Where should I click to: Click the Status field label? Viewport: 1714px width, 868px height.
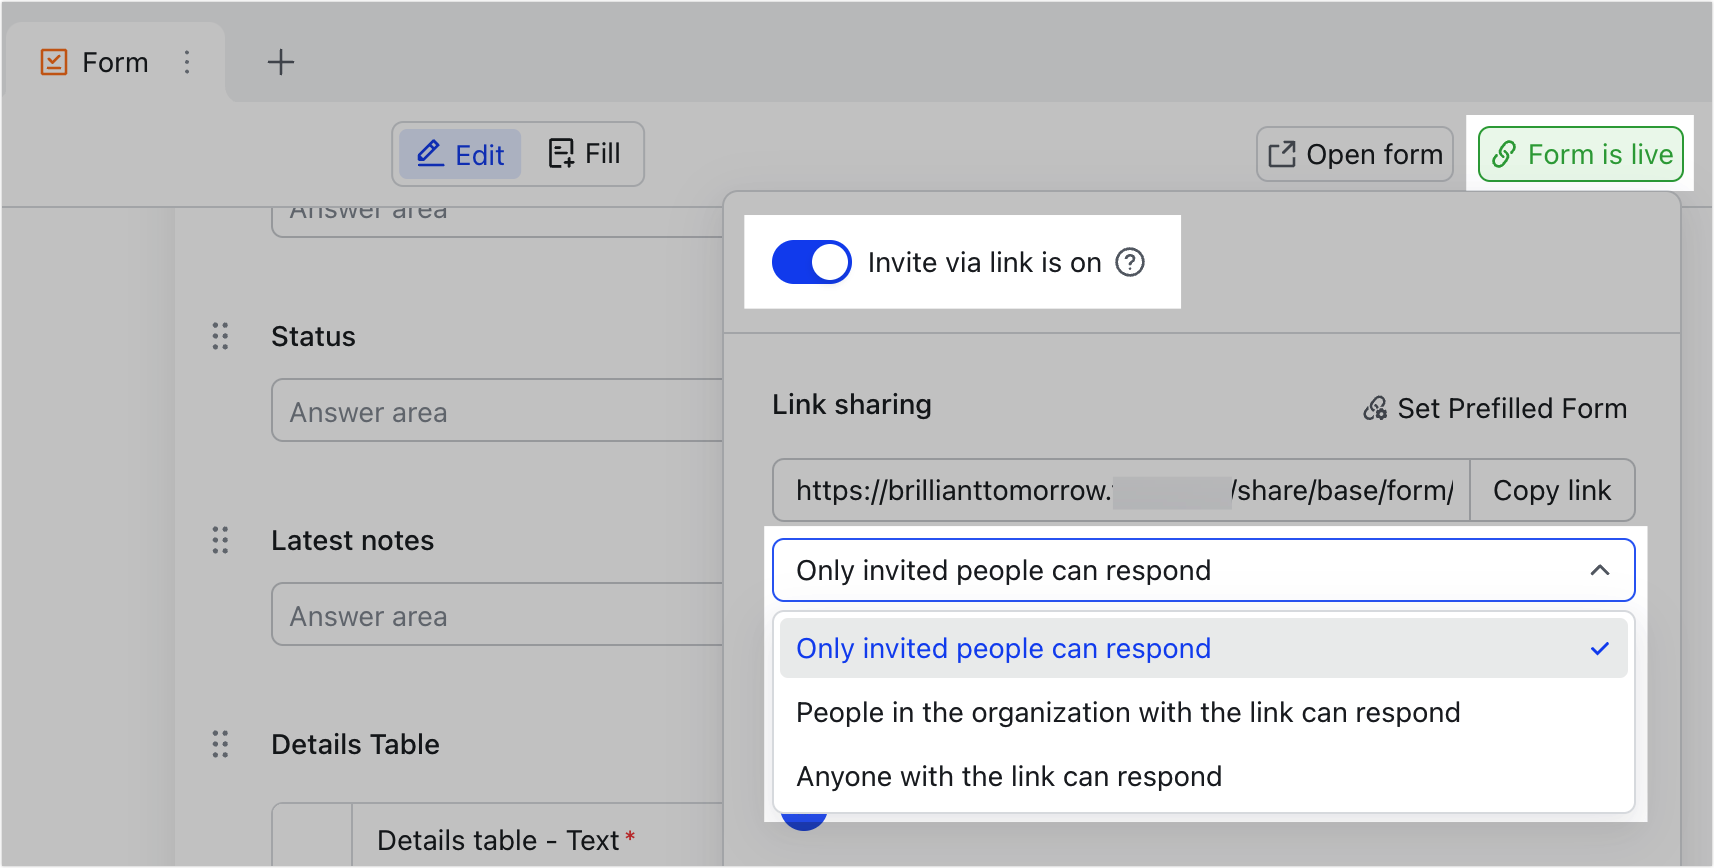pyautogui.click(x=313, y=336)
